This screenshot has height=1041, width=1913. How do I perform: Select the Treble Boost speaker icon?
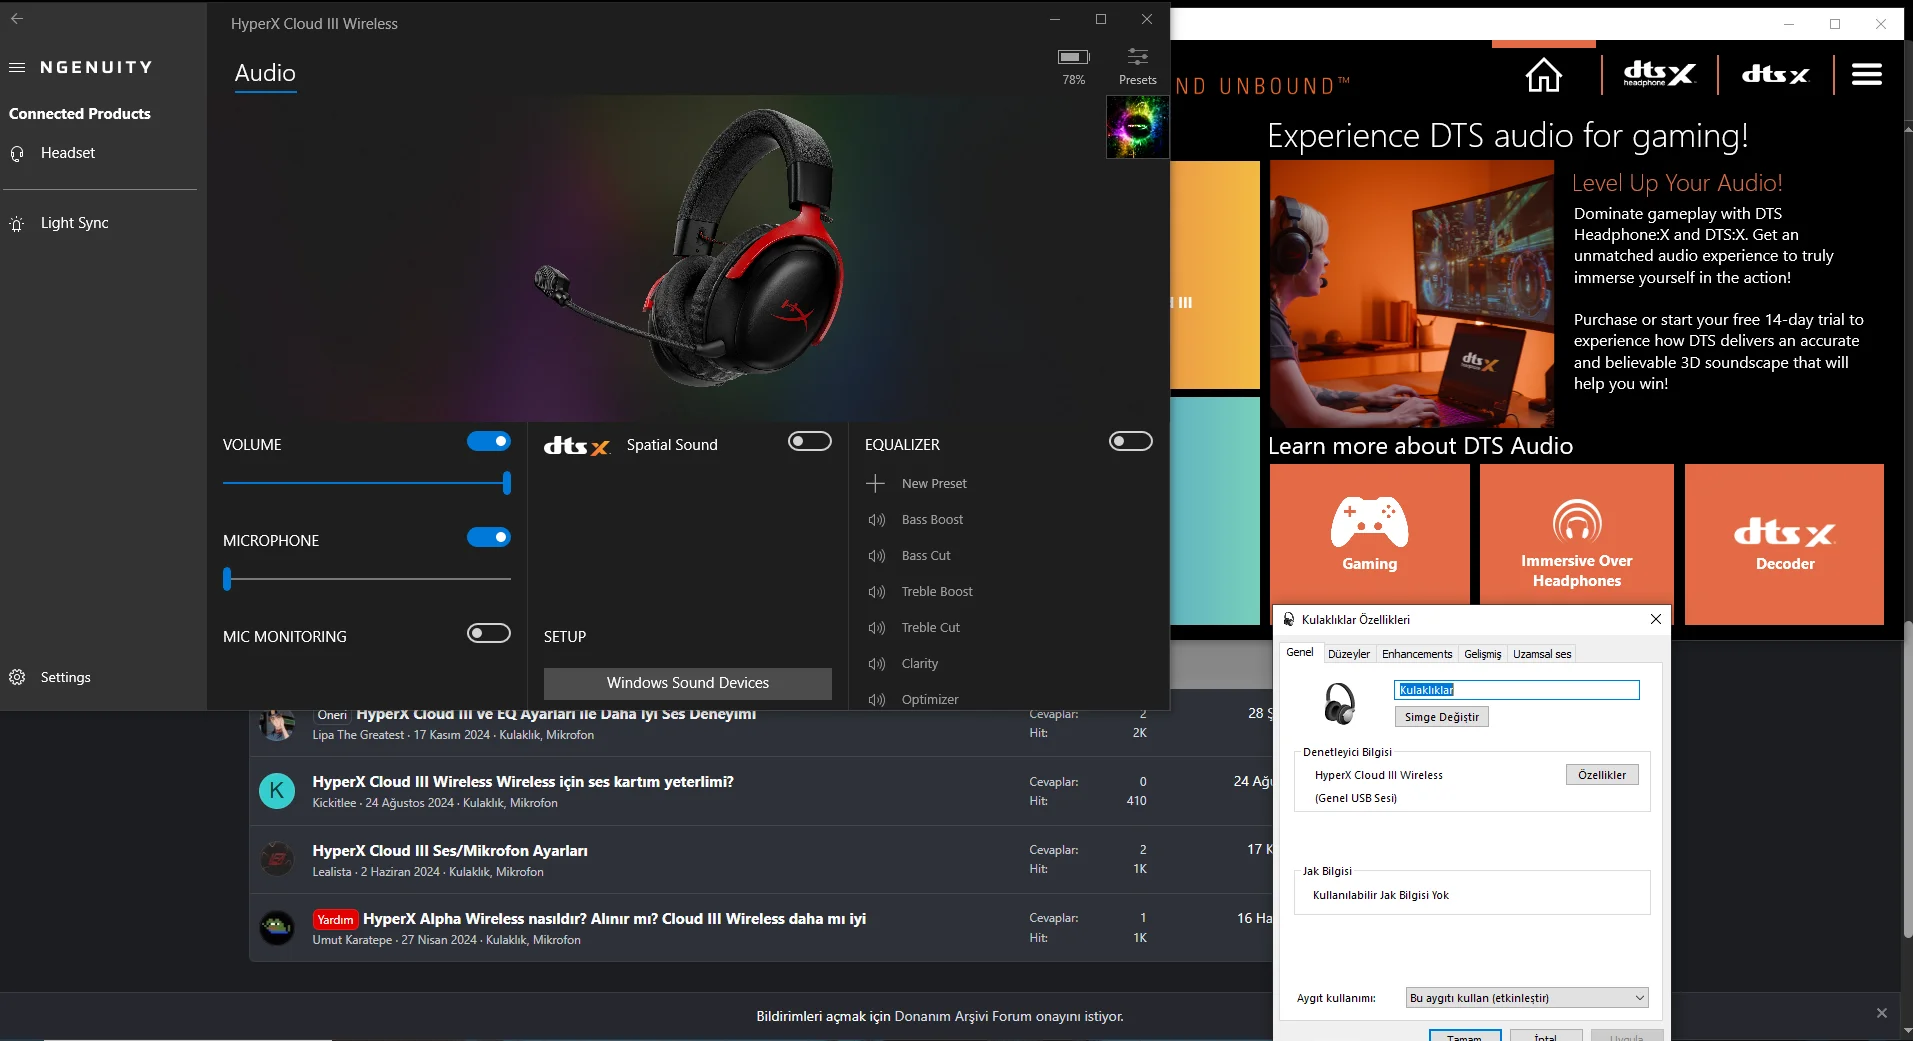(x=877, y=592)
